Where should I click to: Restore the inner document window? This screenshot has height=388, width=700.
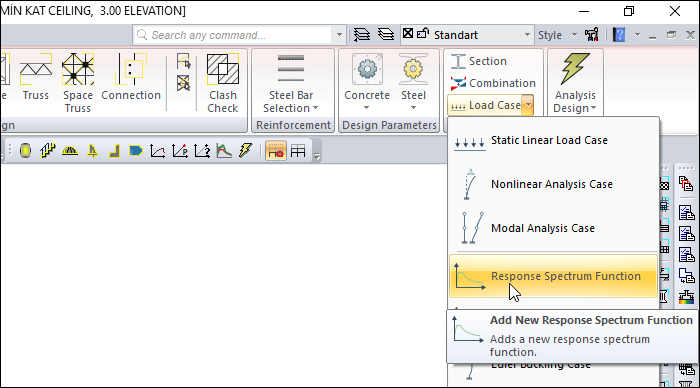pos(671,35)
